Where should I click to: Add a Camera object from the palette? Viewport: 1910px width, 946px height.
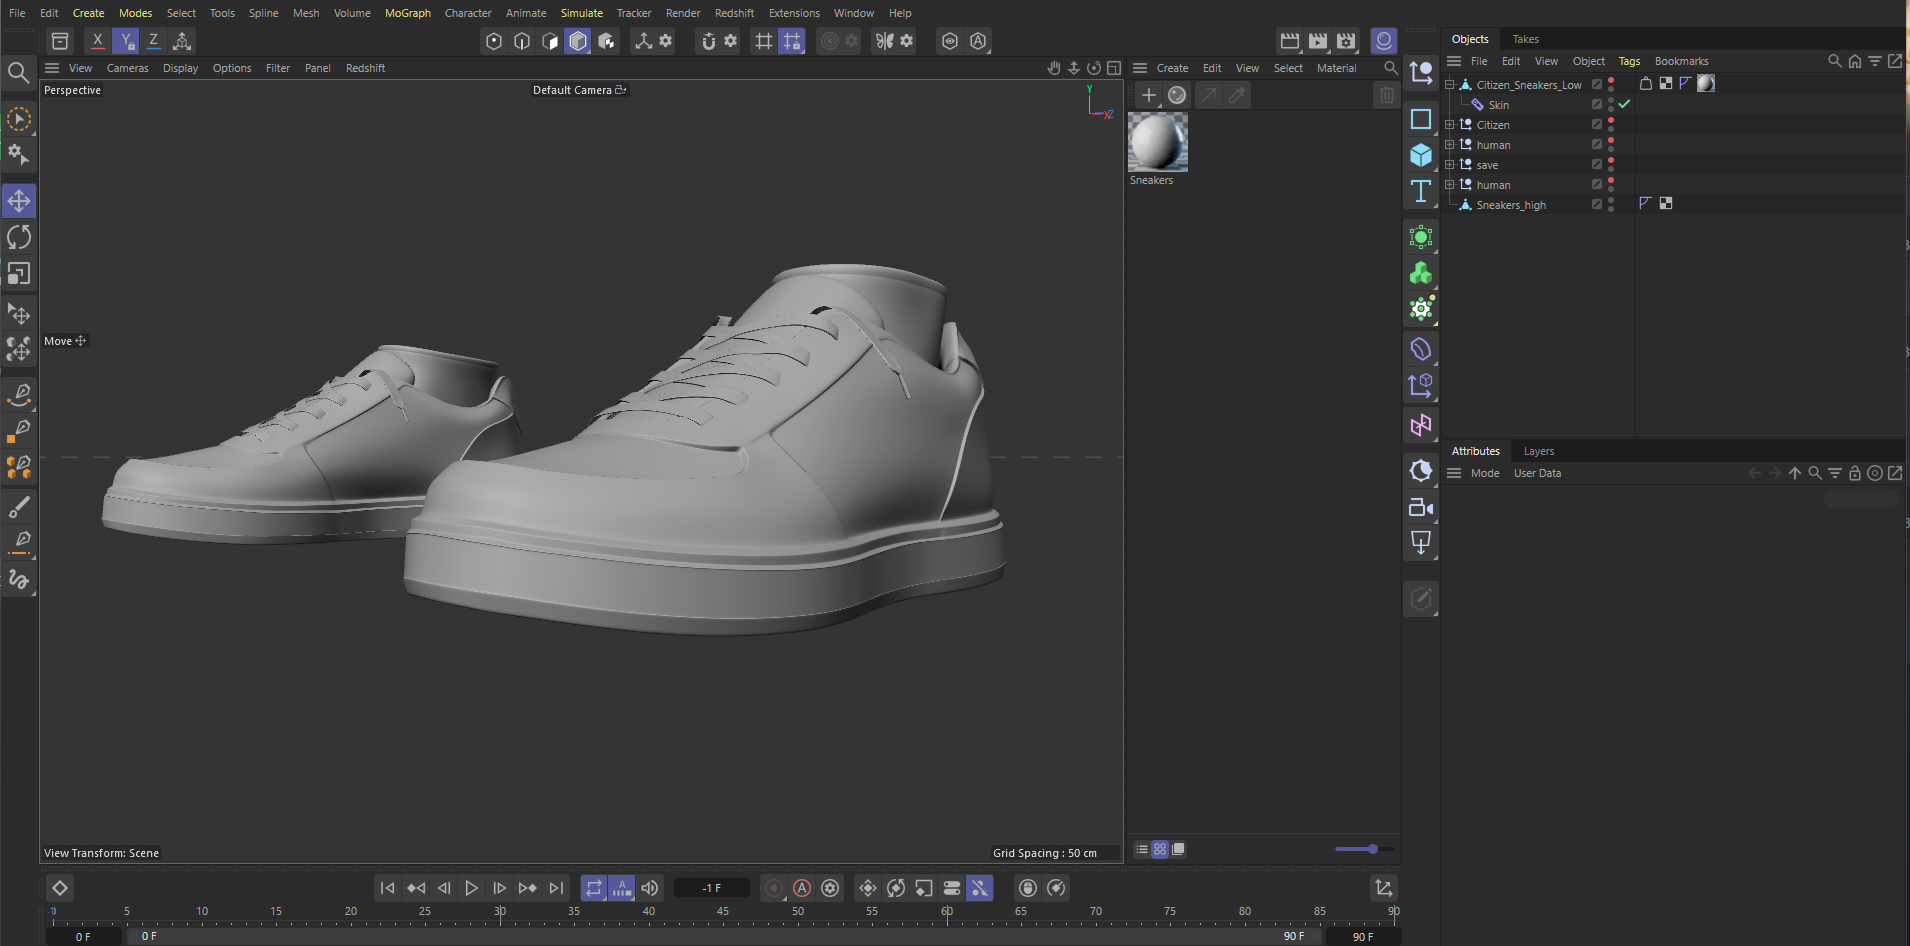point(1420,507)
